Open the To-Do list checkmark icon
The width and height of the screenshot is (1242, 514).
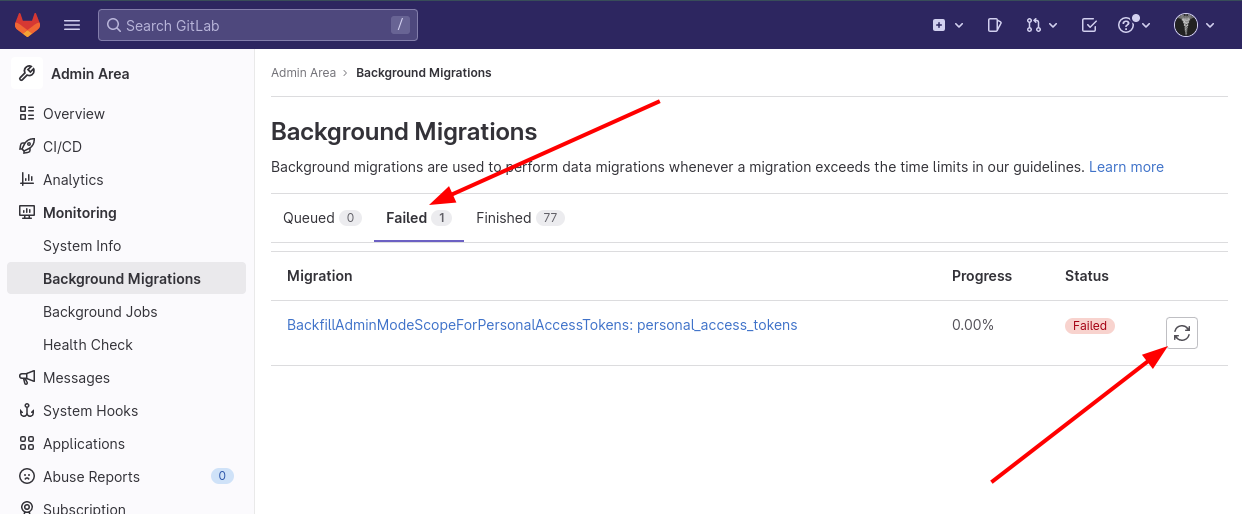[1090, 25]
